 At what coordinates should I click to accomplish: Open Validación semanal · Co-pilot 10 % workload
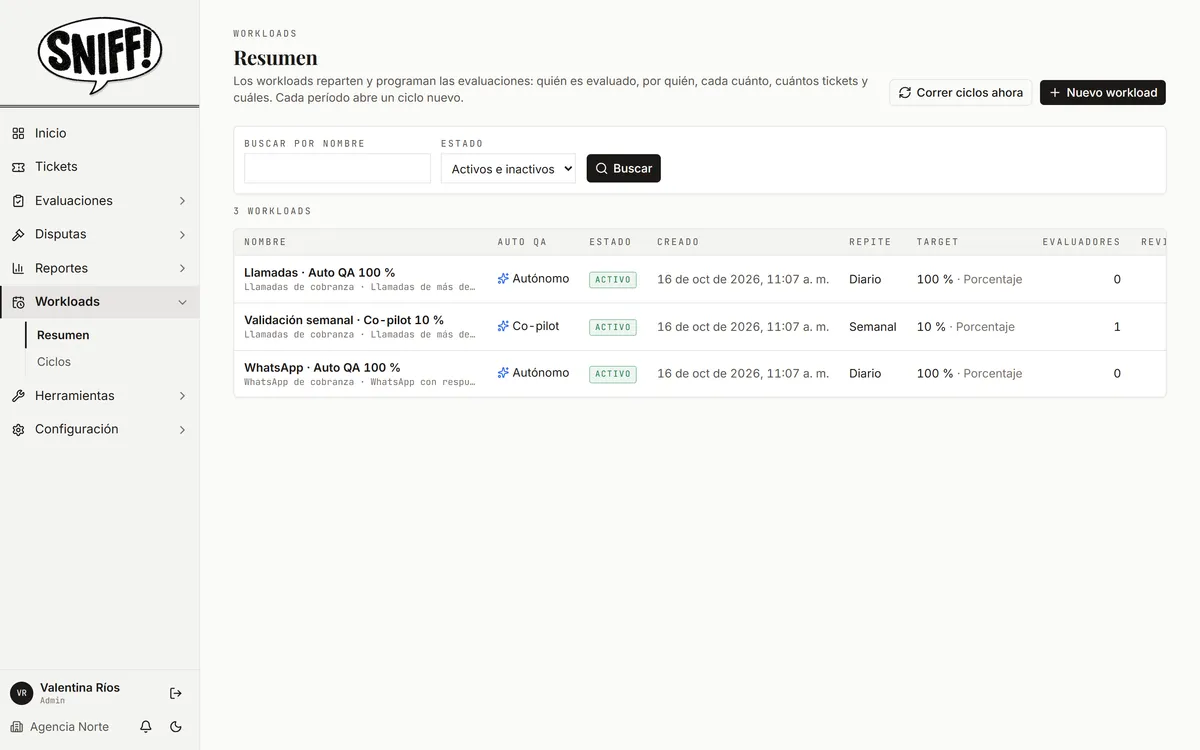(344, 320)
